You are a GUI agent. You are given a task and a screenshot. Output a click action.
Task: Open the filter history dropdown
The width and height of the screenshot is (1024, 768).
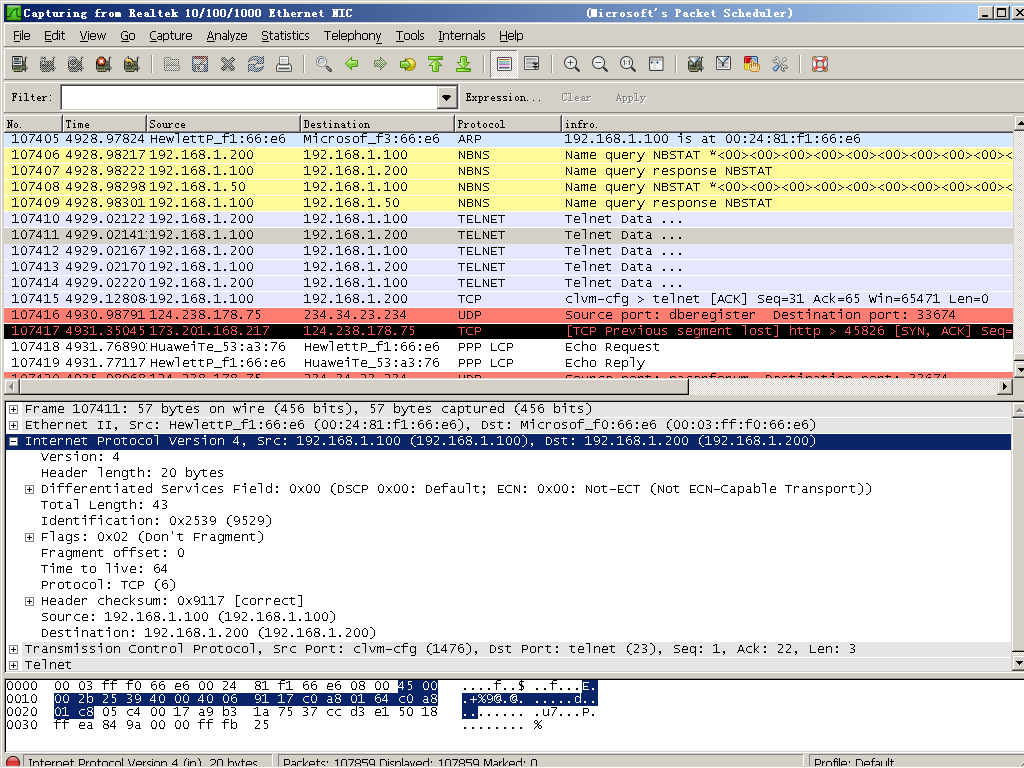447,98
